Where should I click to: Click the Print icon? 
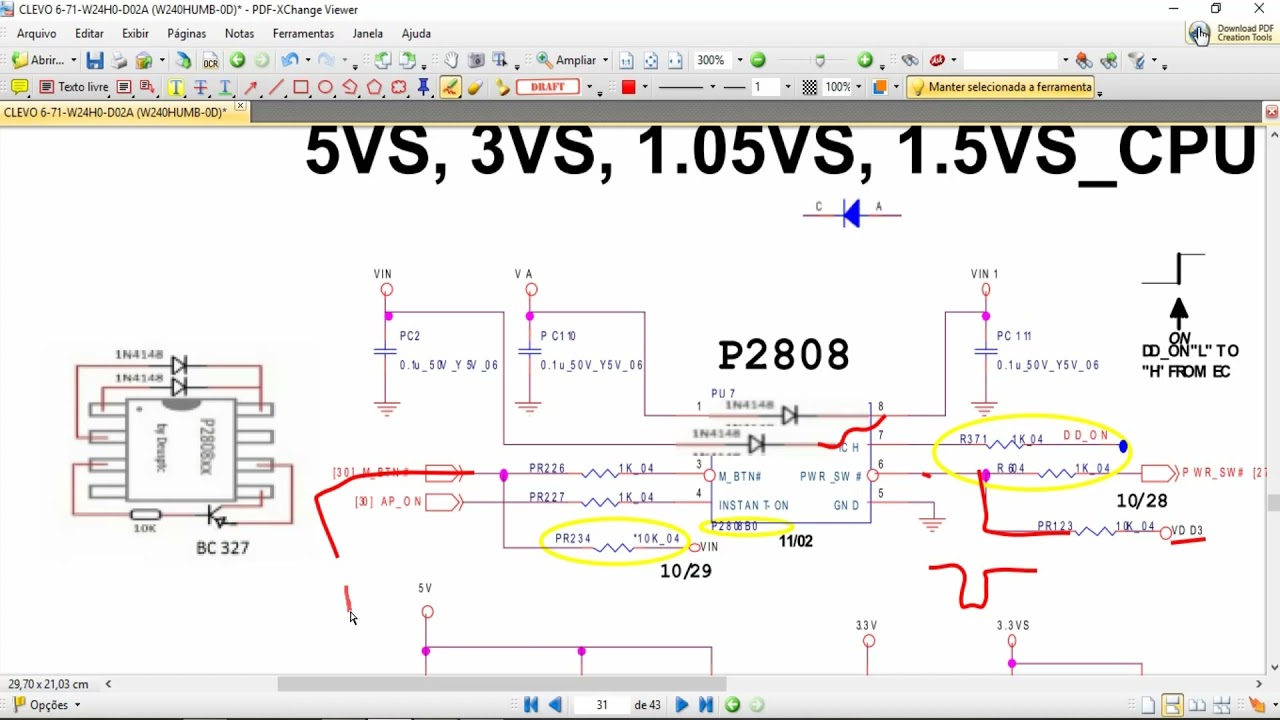click(x=119, y=60)
